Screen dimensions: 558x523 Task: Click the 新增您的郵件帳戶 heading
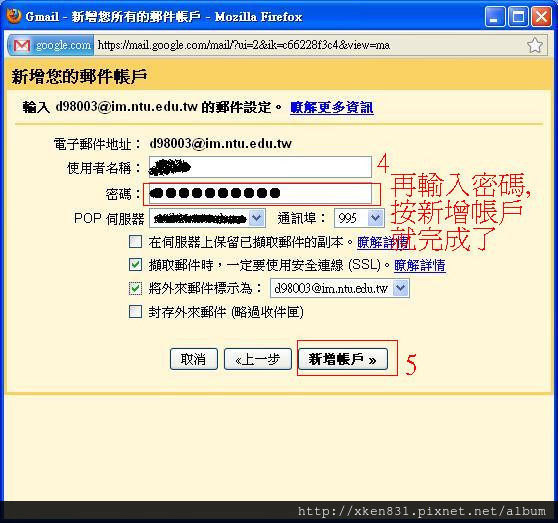[80, 76]
